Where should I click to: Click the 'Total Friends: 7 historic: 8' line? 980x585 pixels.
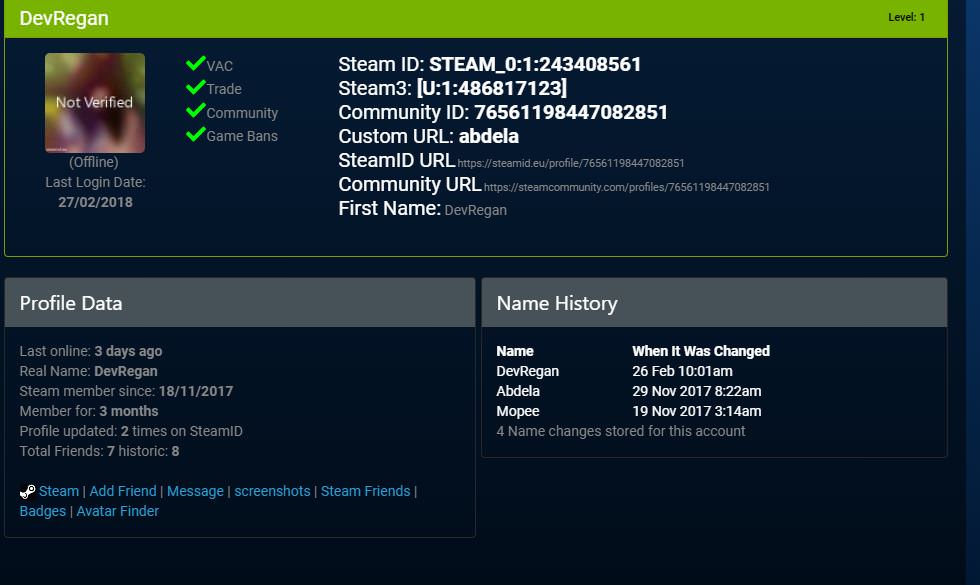pos(99,451)
